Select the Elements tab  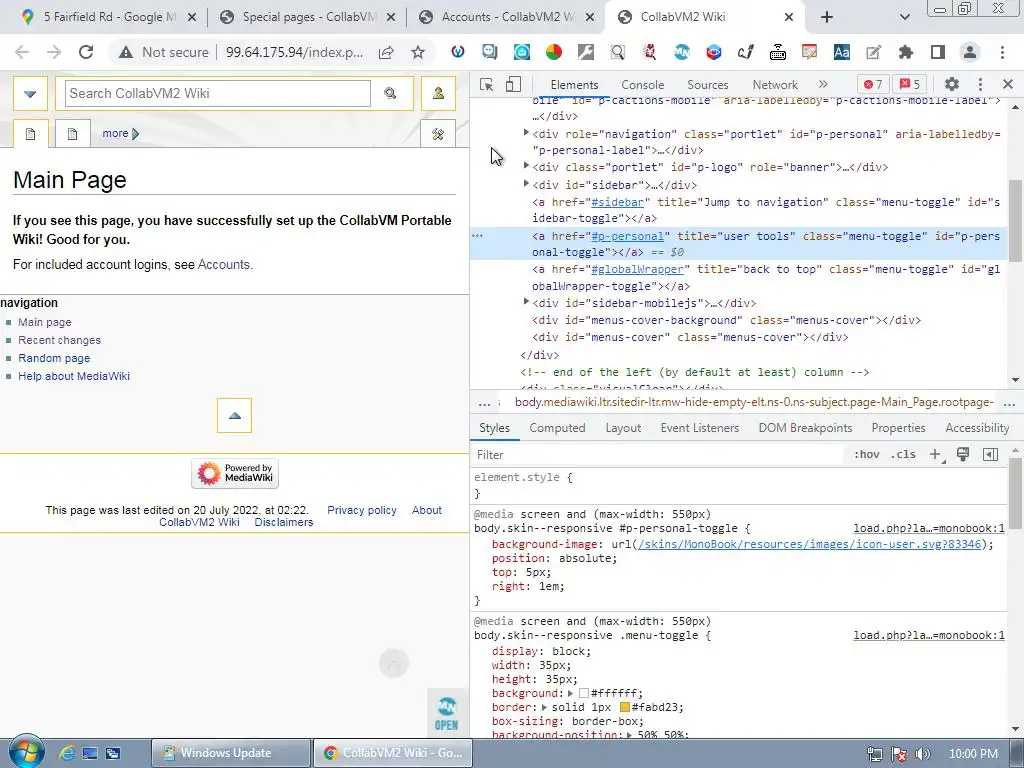574,85
